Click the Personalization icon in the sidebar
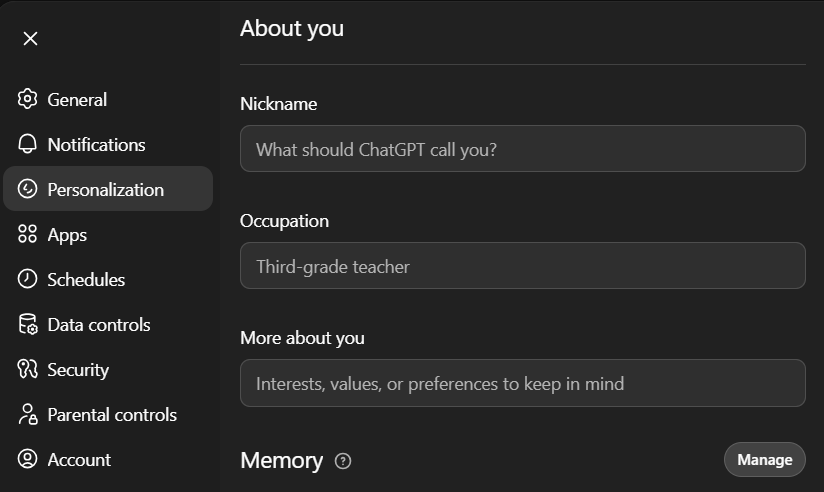This screenshot has width=824, height=492. [28, 189]
